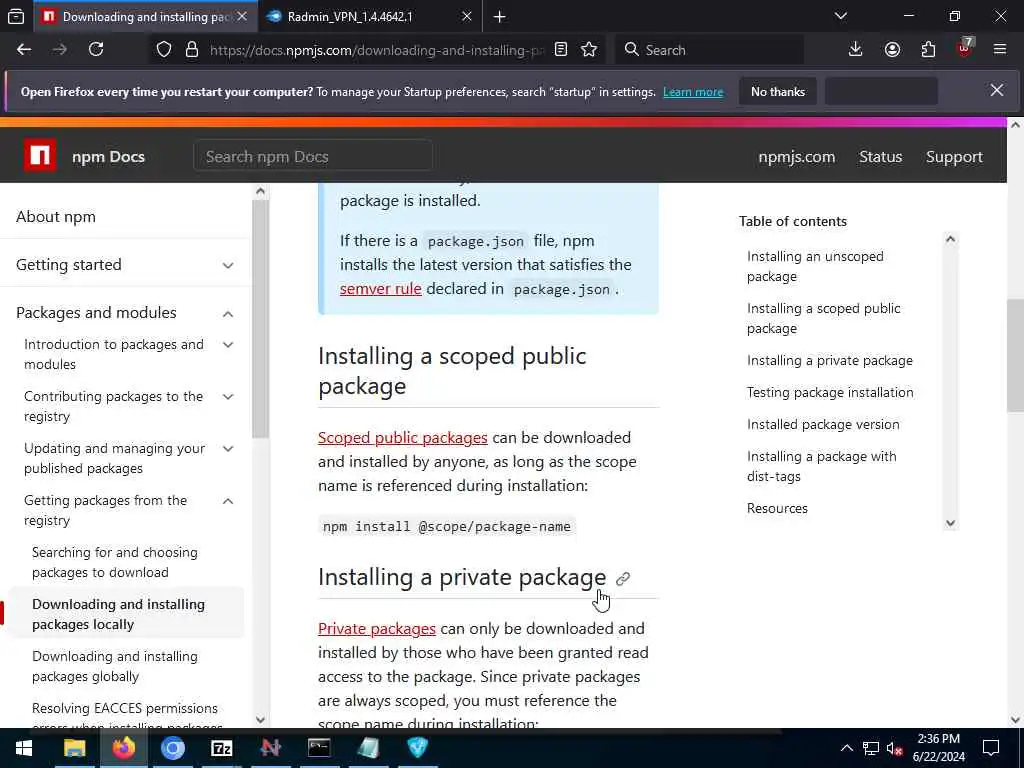Screen dimensions: 1024x768
Task: Jump to Installed package version
Action: point(823,424)
